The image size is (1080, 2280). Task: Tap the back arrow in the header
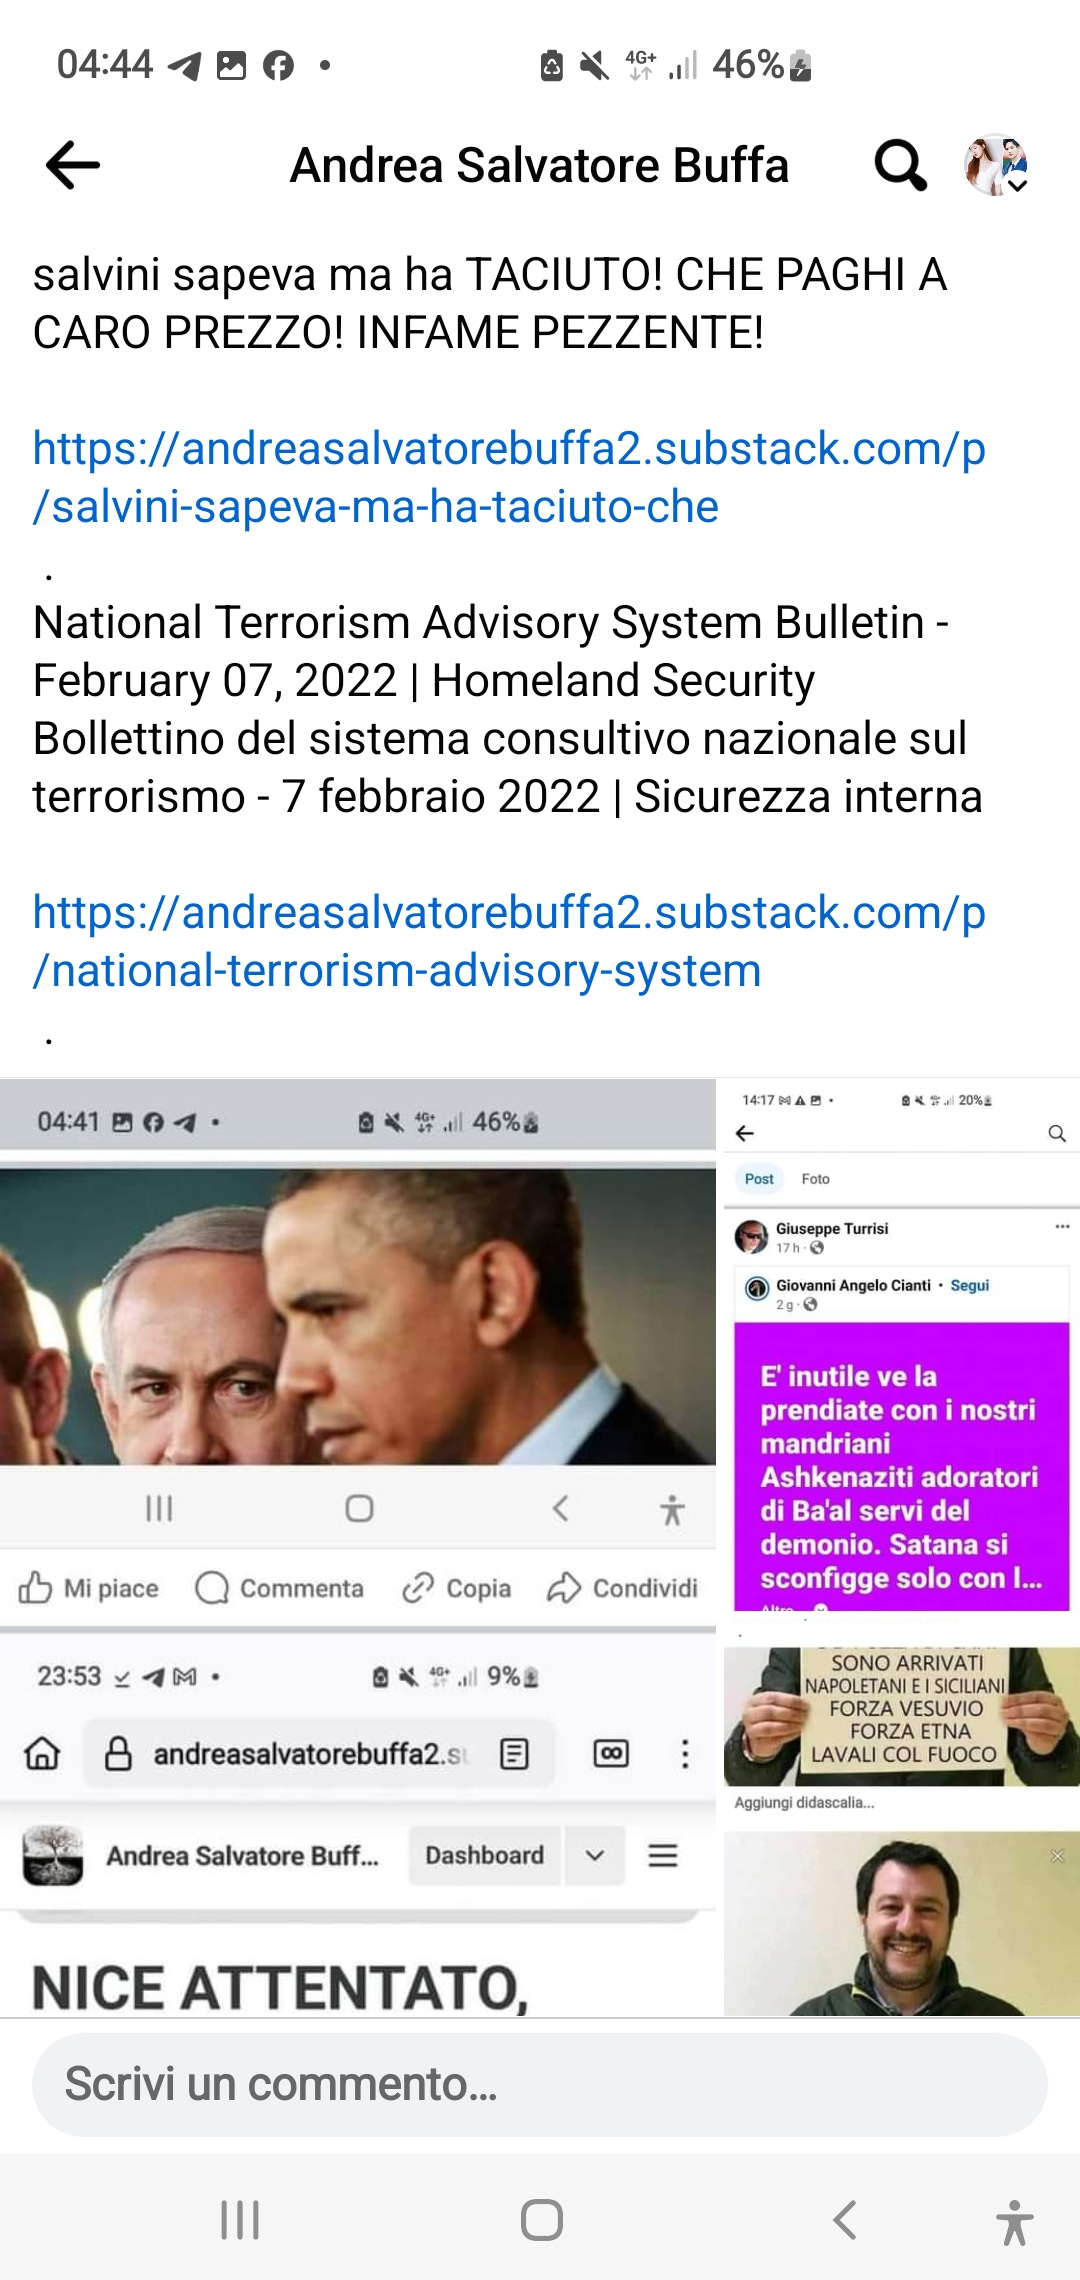(73, 165)
